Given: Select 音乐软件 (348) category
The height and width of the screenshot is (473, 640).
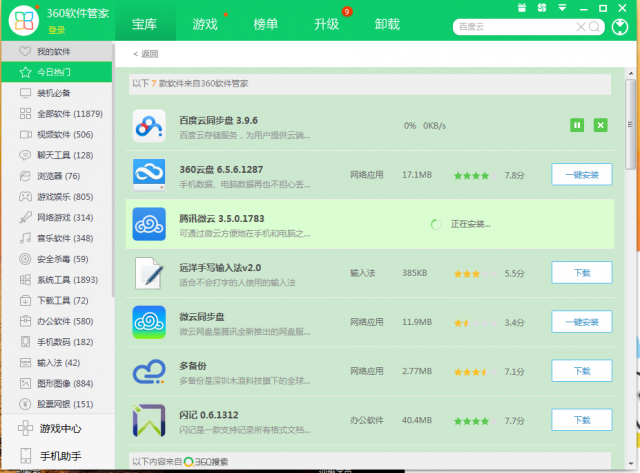Looking at the screenshot, I should point(56,238).
